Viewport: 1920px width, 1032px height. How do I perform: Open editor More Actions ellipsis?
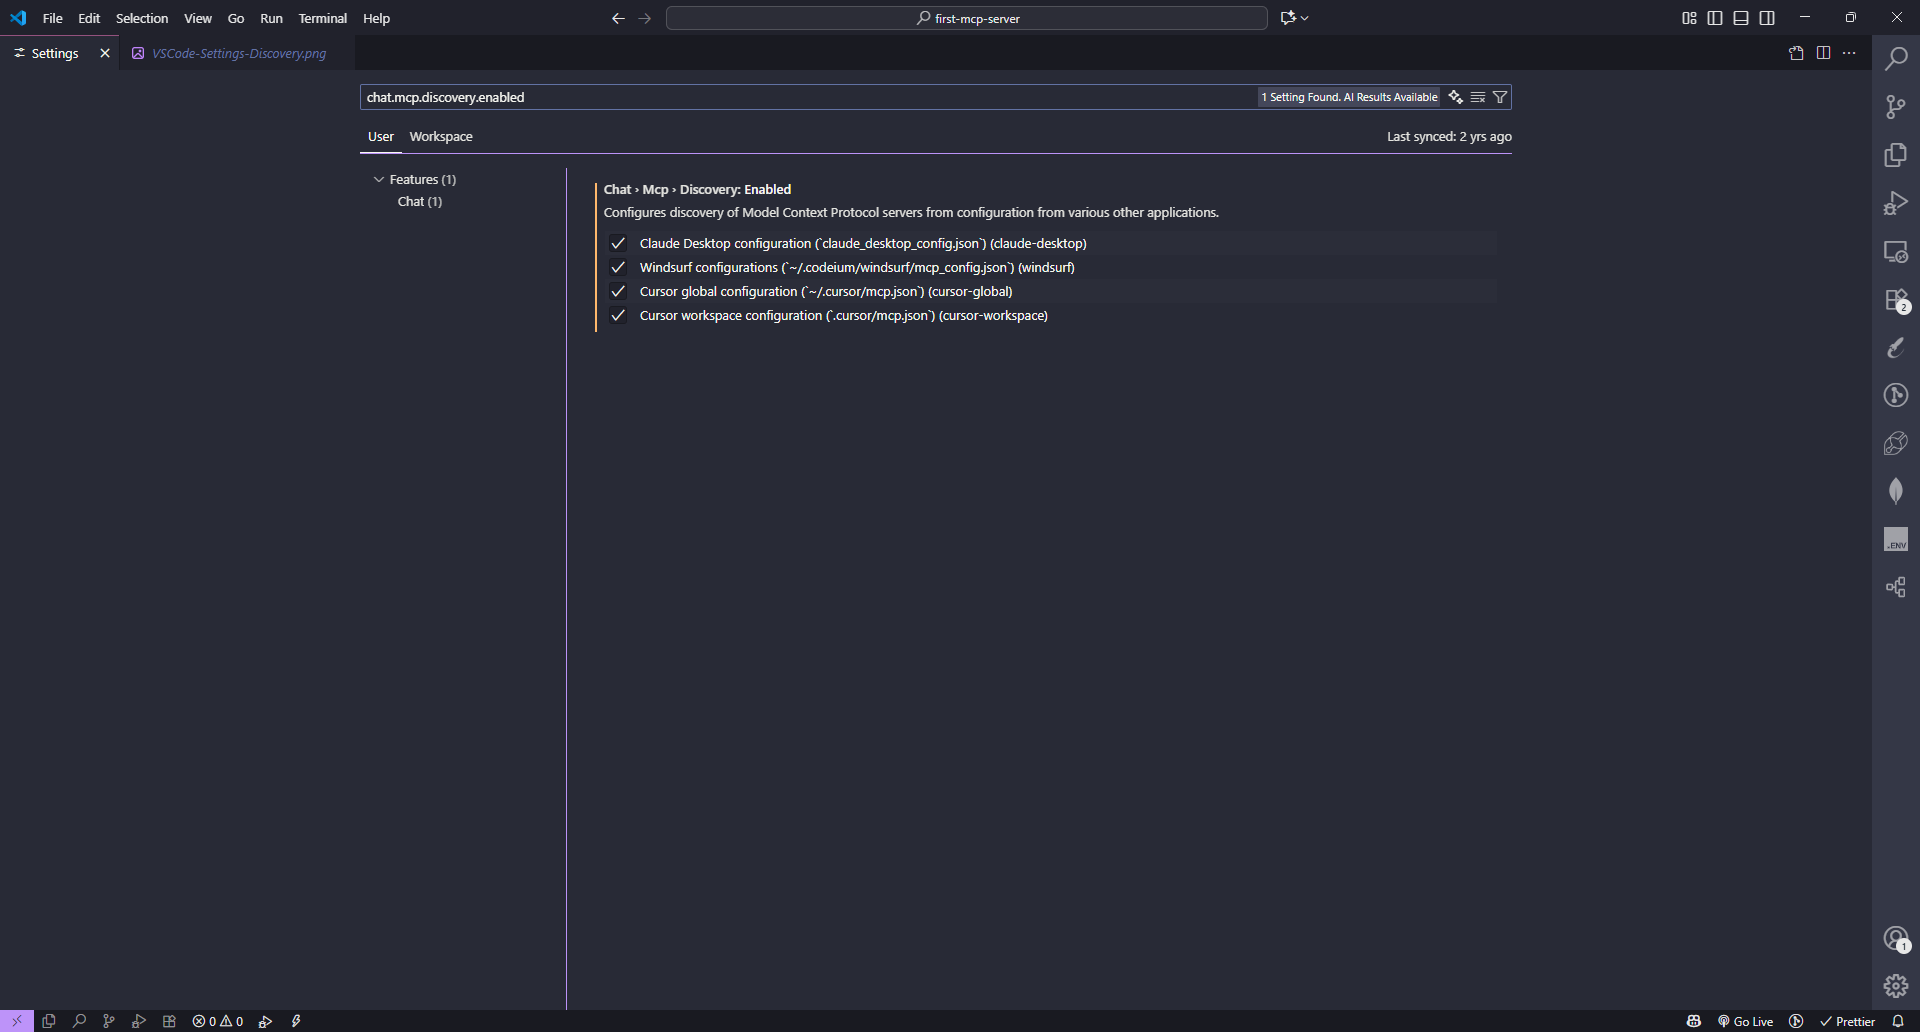click(x=1849, y=53)
